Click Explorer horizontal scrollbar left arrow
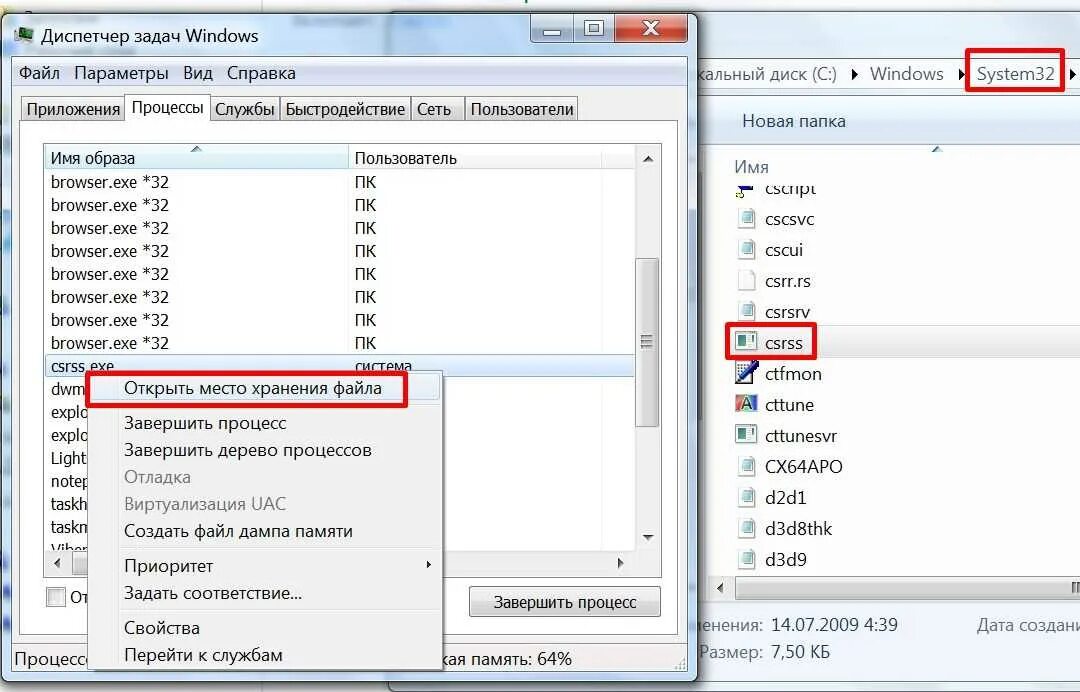 pos(720,588)
